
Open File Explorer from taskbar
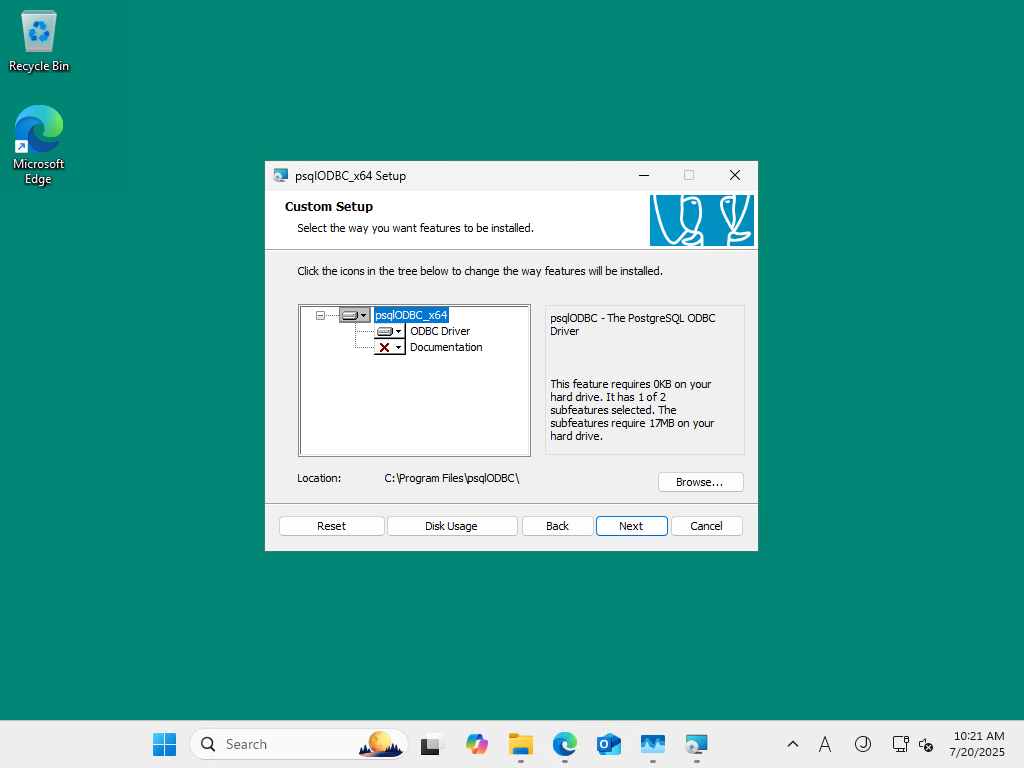pyautogui.click(x=520, y=744)
